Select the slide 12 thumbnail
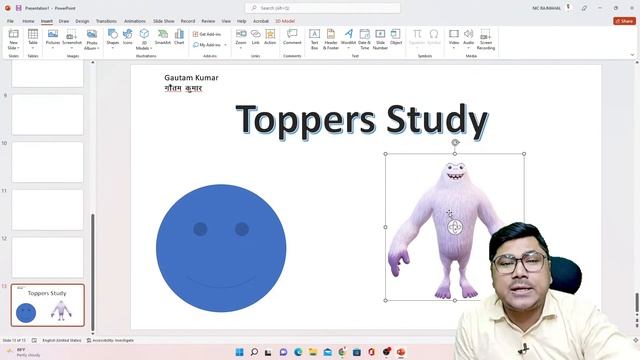This screenshot has width=640, height=360. (x=48, y=257)
